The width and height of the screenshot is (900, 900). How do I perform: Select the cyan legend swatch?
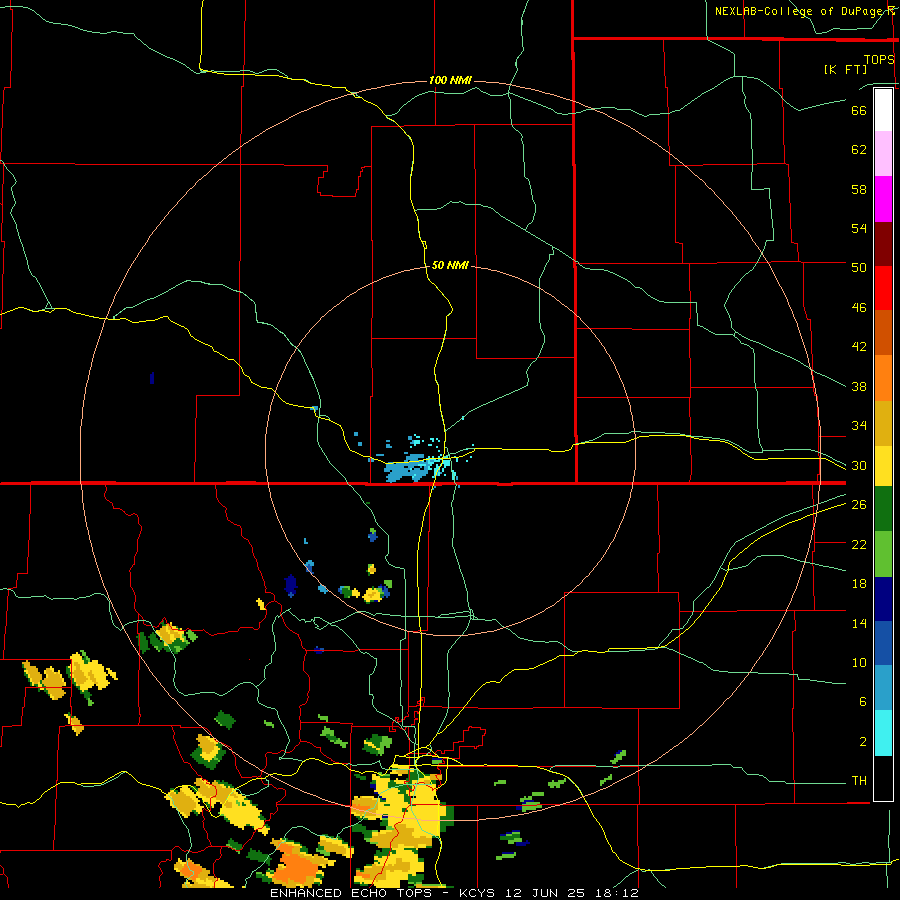click(x=883, y=733)
